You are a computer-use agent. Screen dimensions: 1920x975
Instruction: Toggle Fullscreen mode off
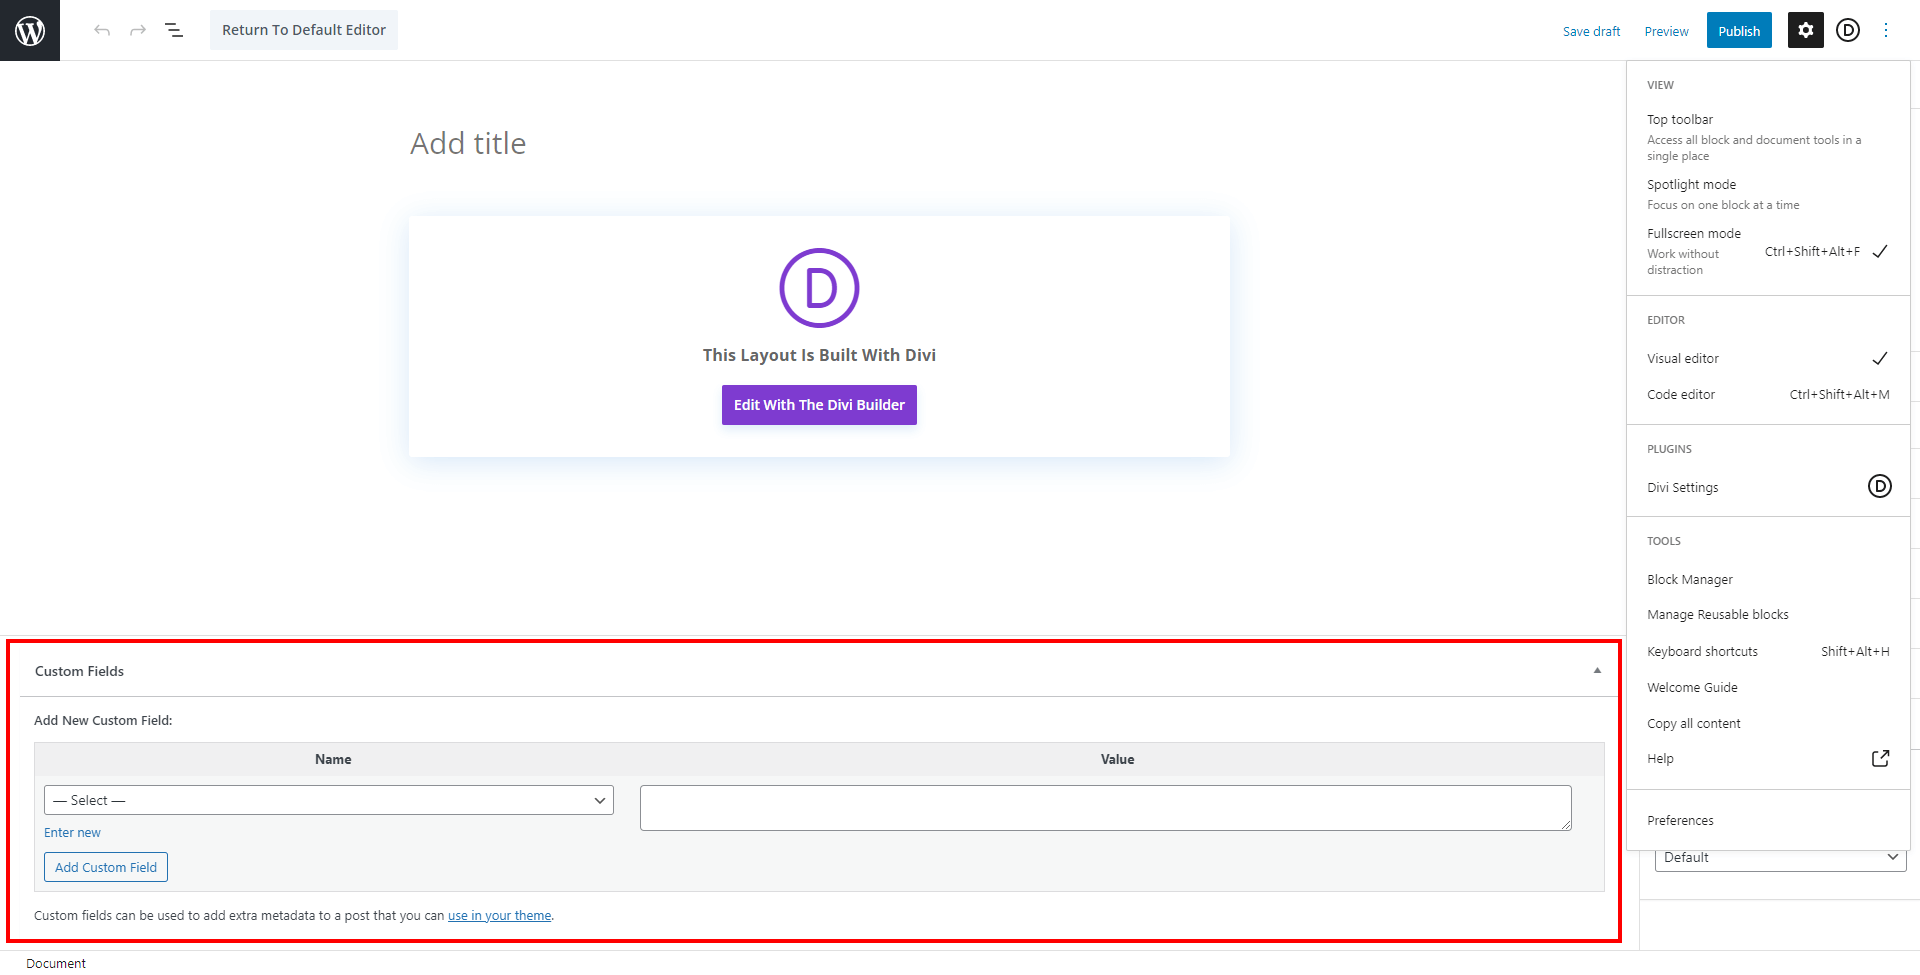(x=1768, y=251)
